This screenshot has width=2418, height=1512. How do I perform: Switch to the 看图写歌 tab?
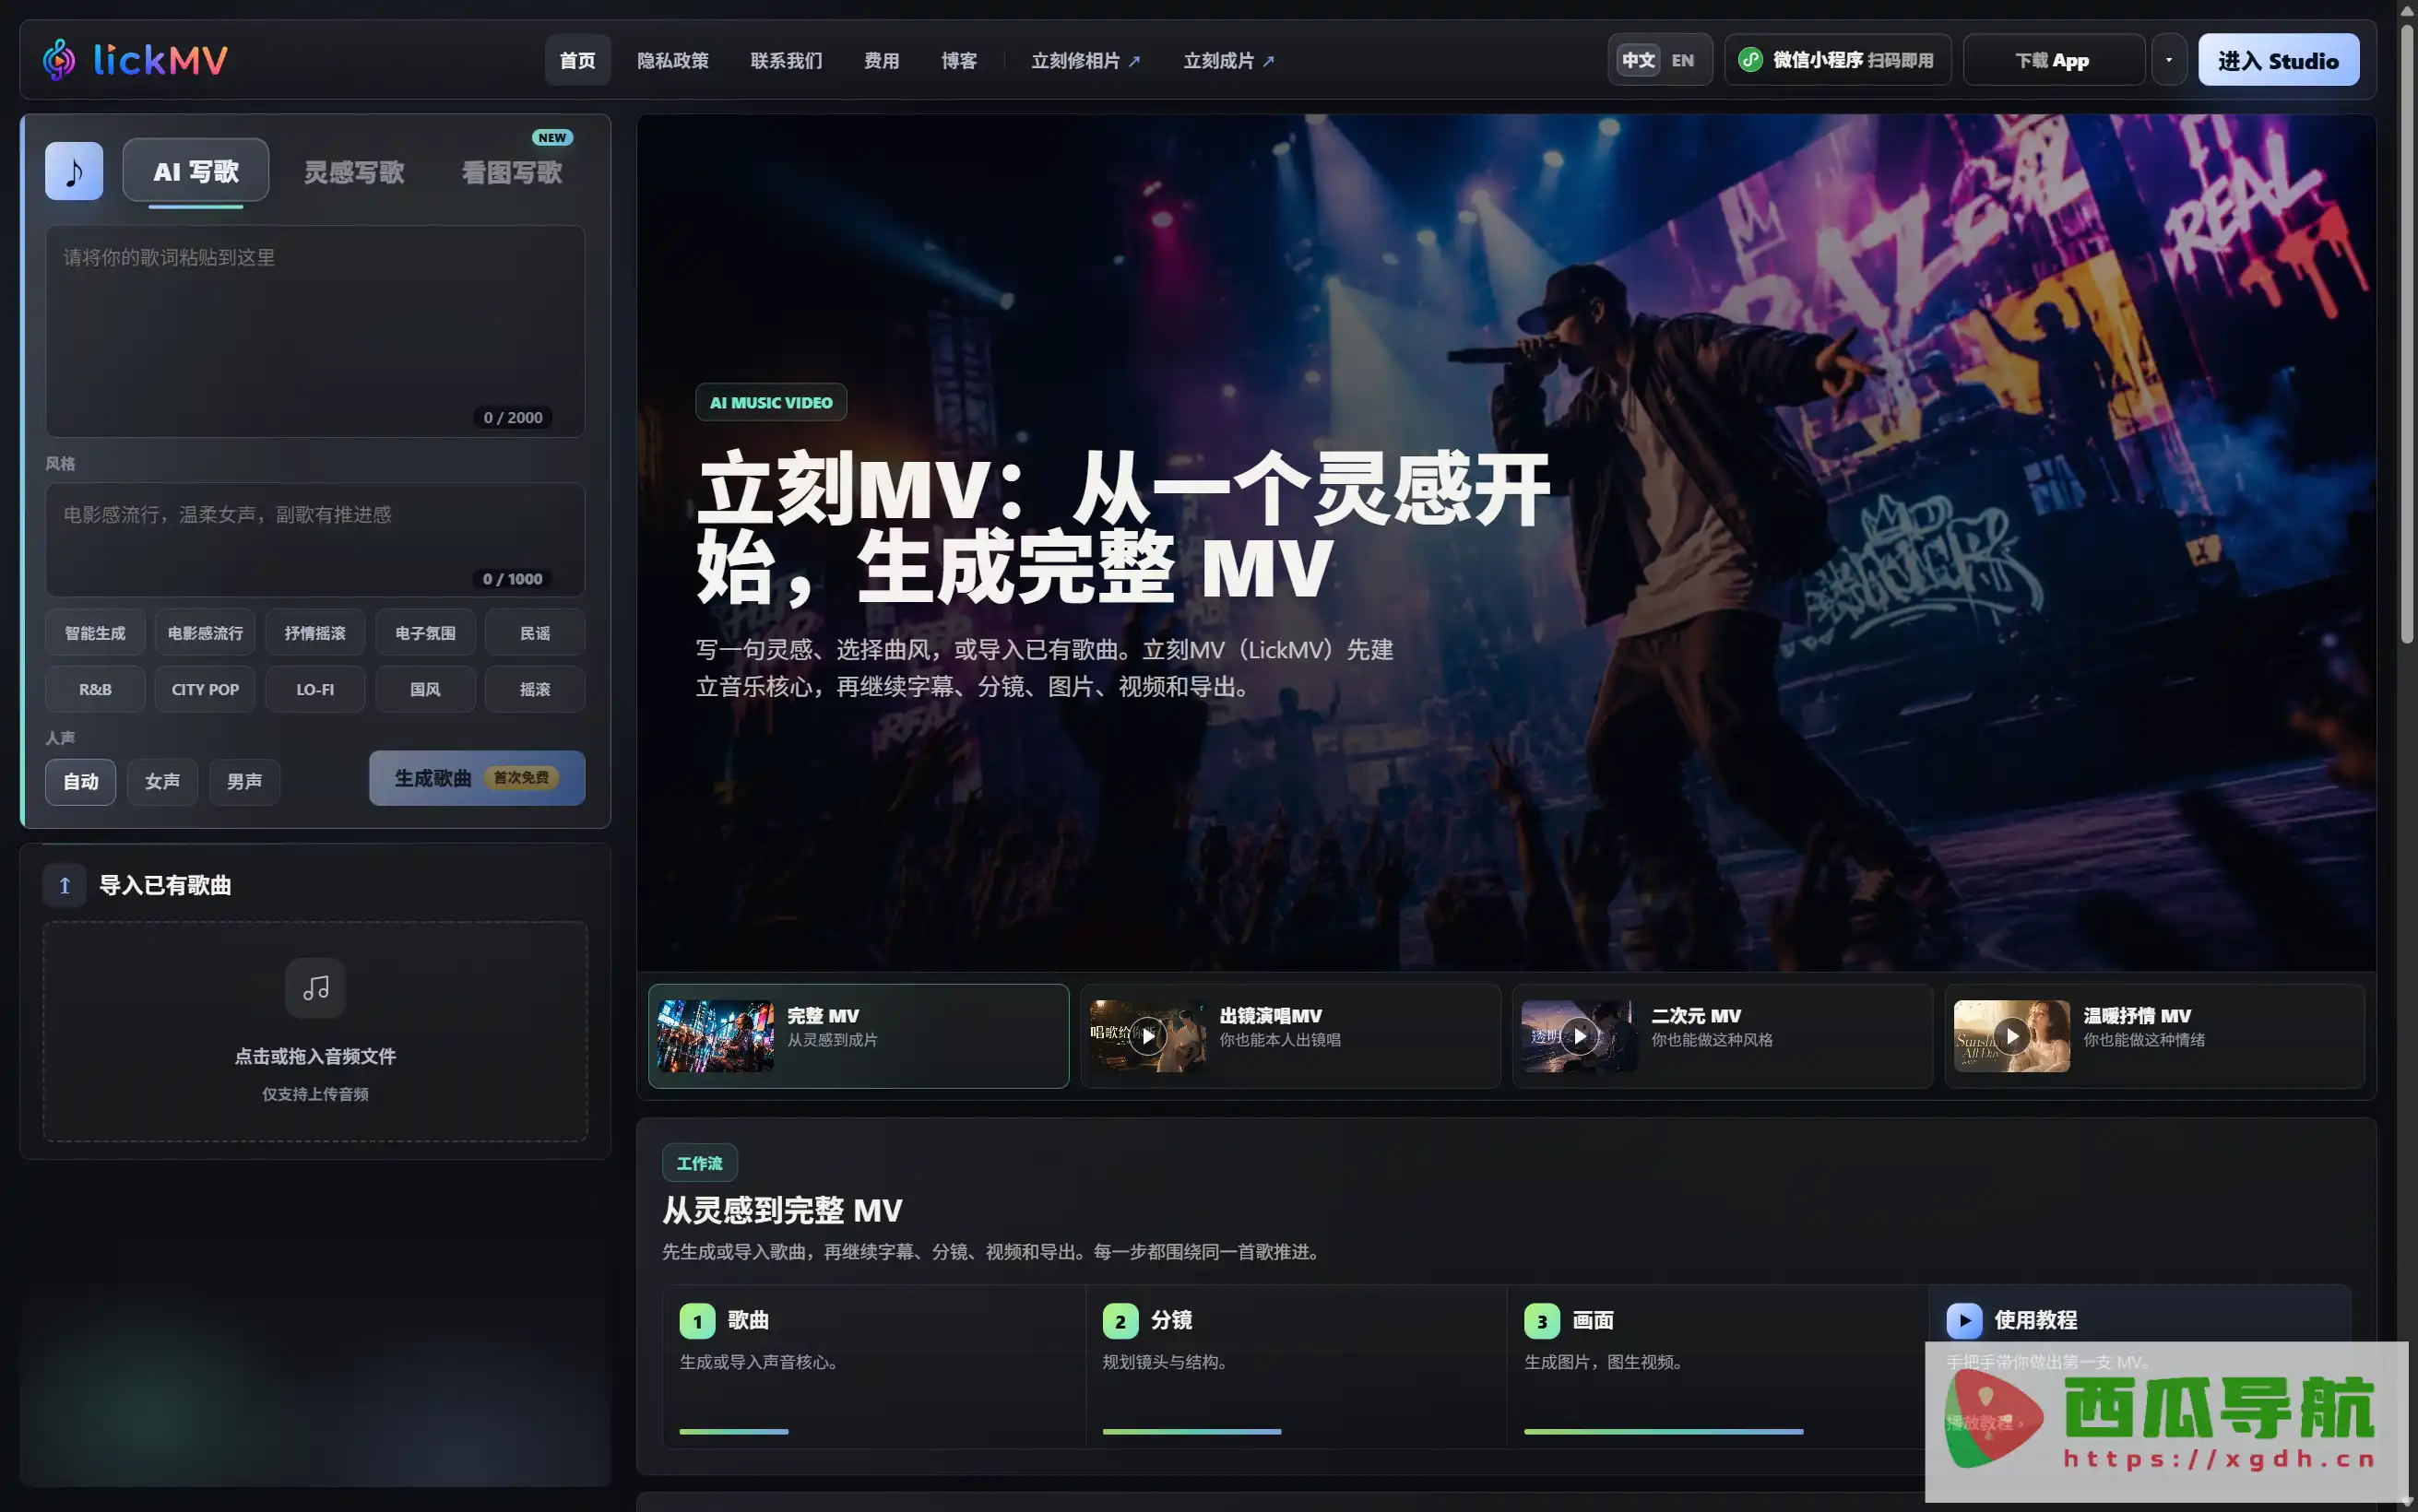(512, 172)
